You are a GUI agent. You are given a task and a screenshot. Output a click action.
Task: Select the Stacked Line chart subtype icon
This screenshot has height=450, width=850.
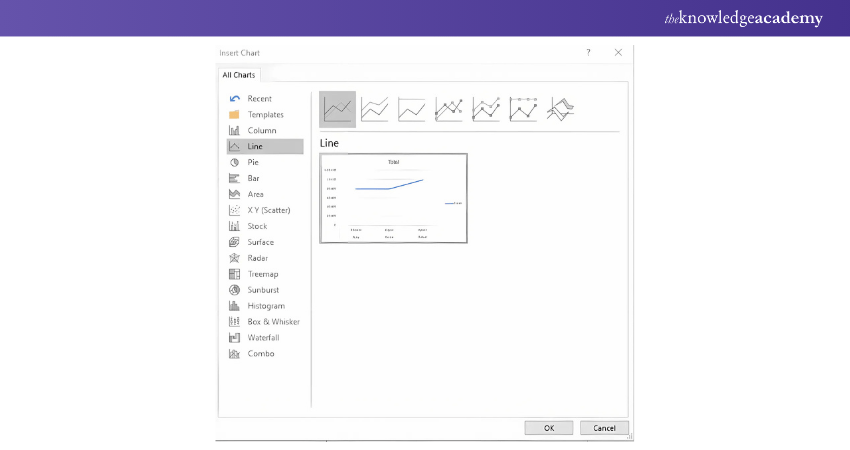[375, 109]
